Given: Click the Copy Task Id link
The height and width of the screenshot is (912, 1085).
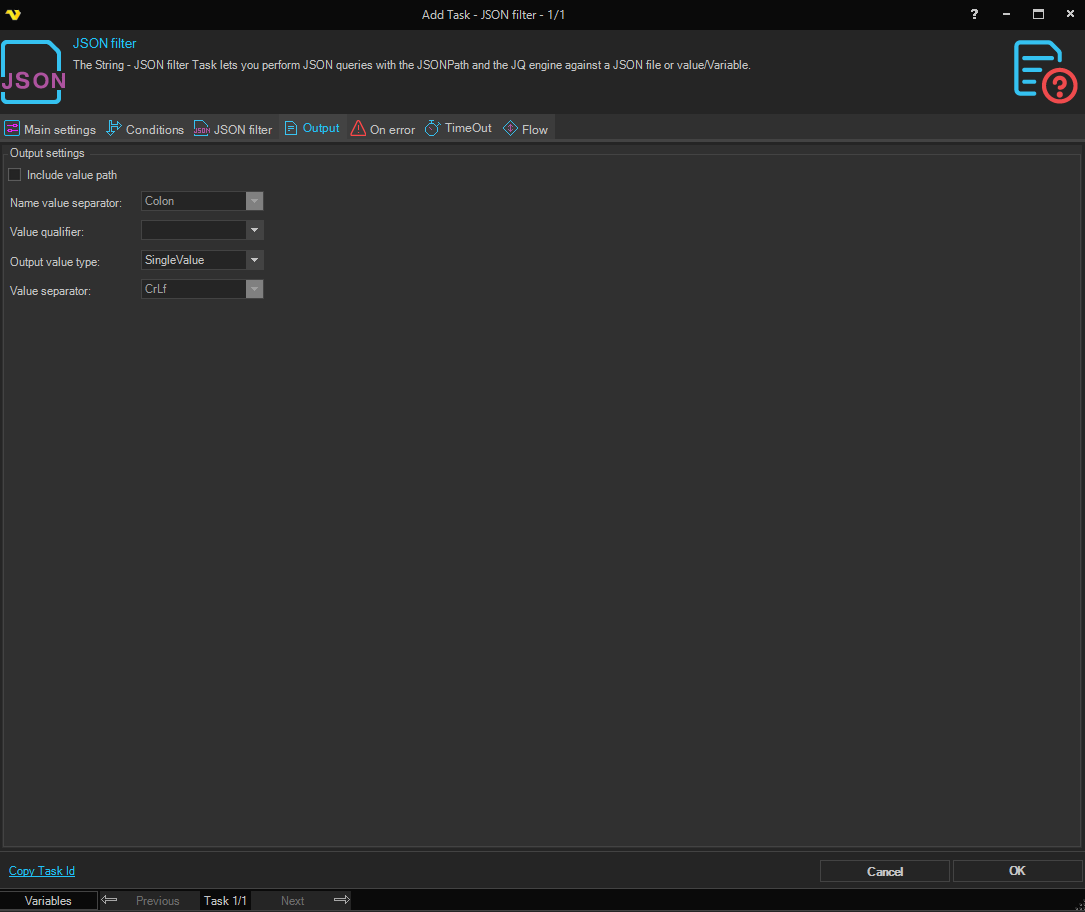Looking at the screenshot, I should (x=42, y=871).
